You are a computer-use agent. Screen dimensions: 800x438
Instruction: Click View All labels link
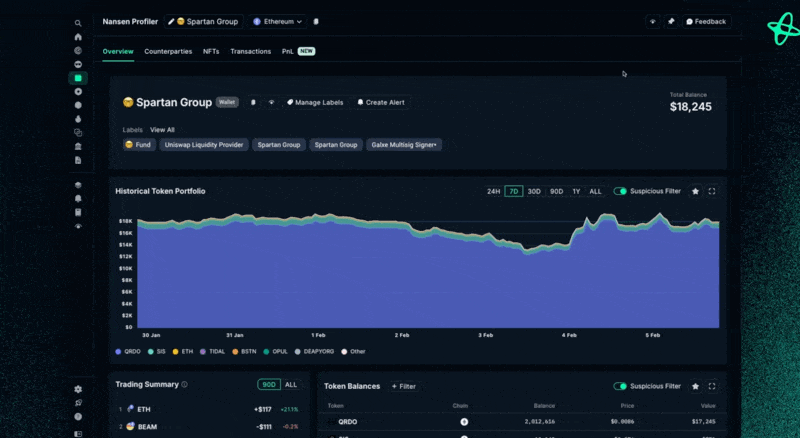pyautogui.click(x=162, y=130)
